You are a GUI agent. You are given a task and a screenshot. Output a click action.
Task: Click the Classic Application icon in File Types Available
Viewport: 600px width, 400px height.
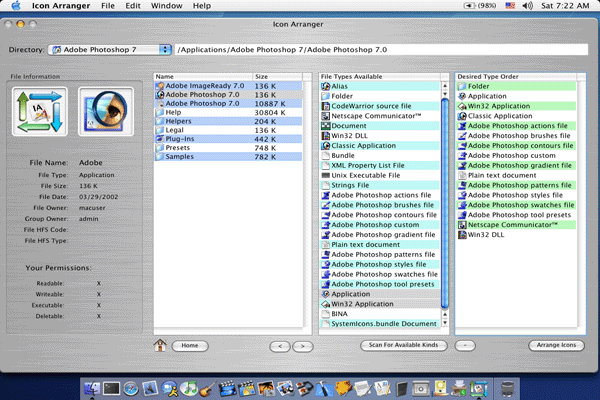[326, 145]
